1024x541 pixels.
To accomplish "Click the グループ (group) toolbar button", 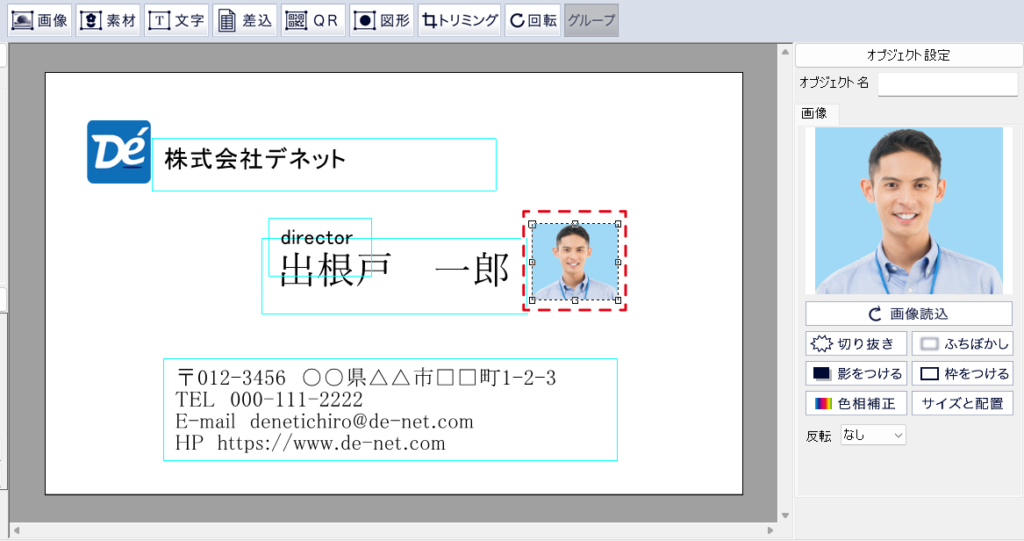I will [x=592, y=20].
